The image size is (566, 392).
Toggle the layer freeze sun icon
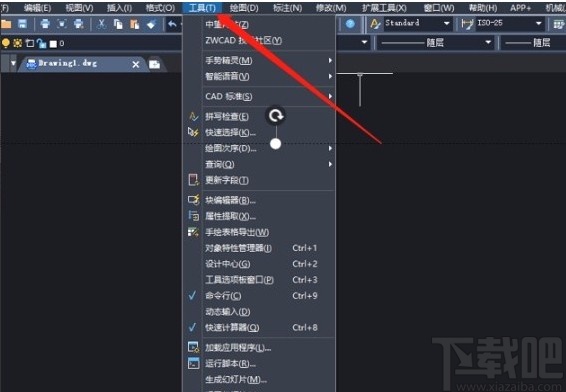click(17, 43)
